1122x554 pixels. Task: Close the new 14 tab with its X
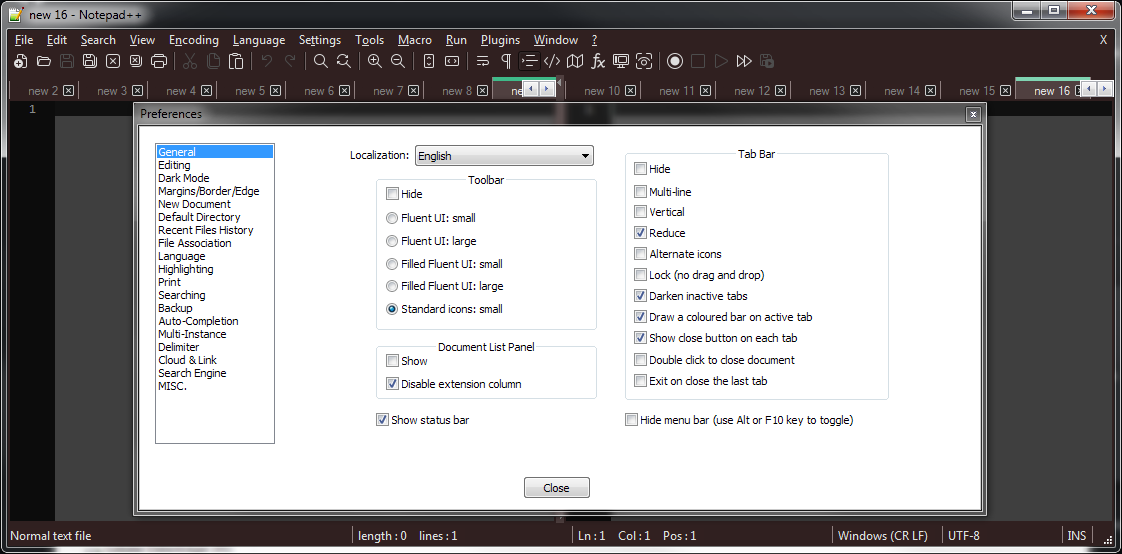pos(932,91)
